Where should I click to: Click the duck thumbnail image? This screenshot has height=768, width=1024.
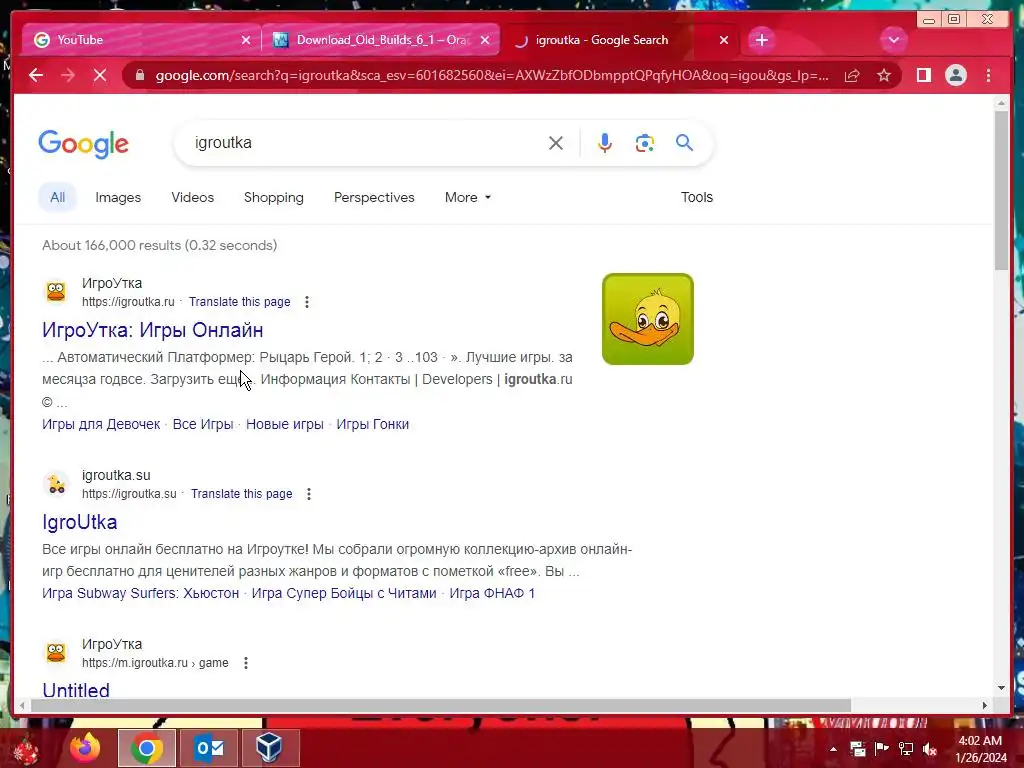[648, 319]
